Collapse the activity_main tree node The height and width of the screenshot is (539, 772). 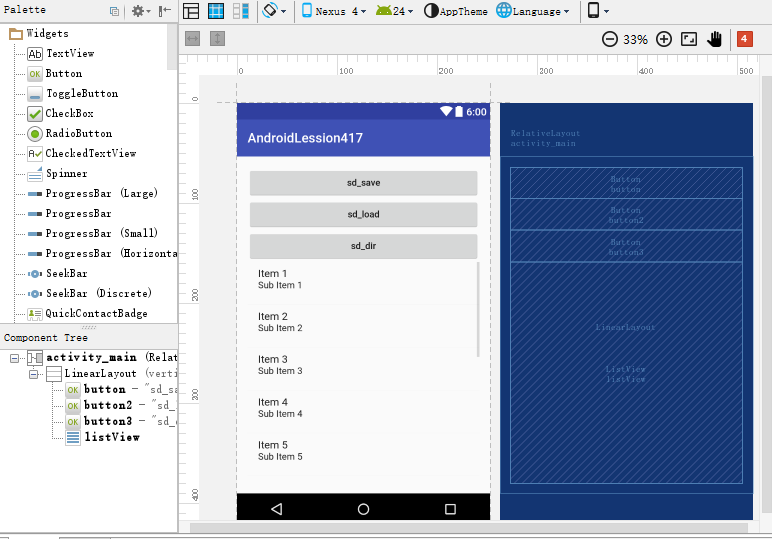[x=15, y=358]
